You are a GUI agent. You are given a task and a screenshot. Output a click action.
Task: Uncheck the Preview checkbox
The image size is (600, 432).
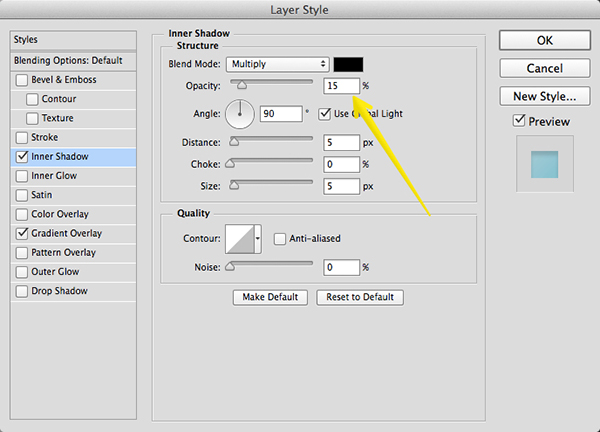(x=517, y=122)
